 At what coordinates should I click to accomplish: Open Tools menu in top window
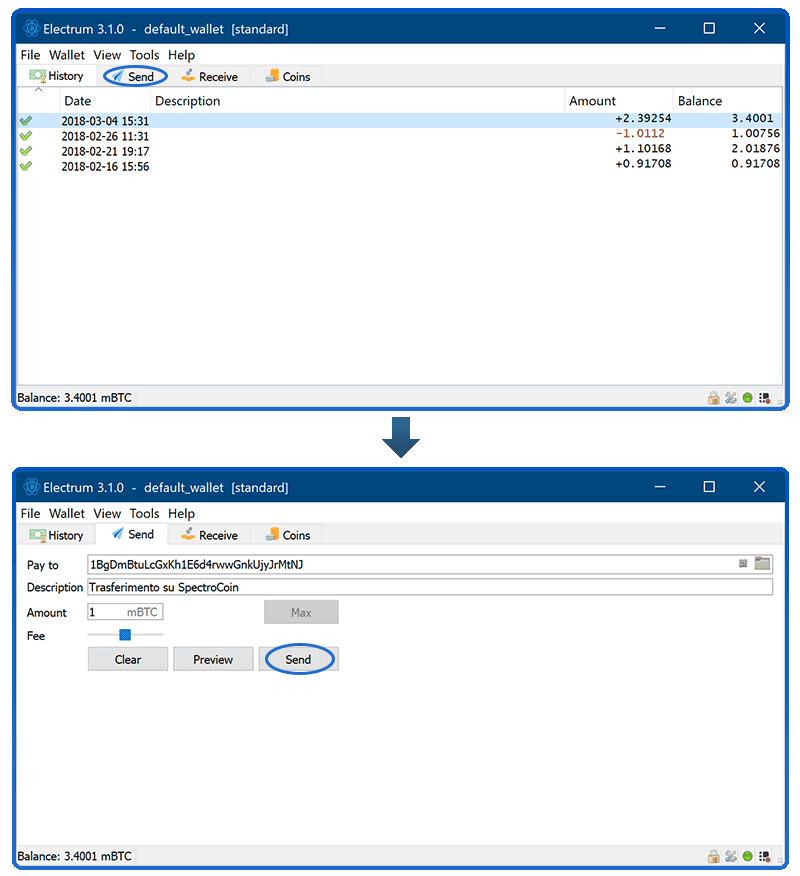pyautogui.click(x=144, y=55)
